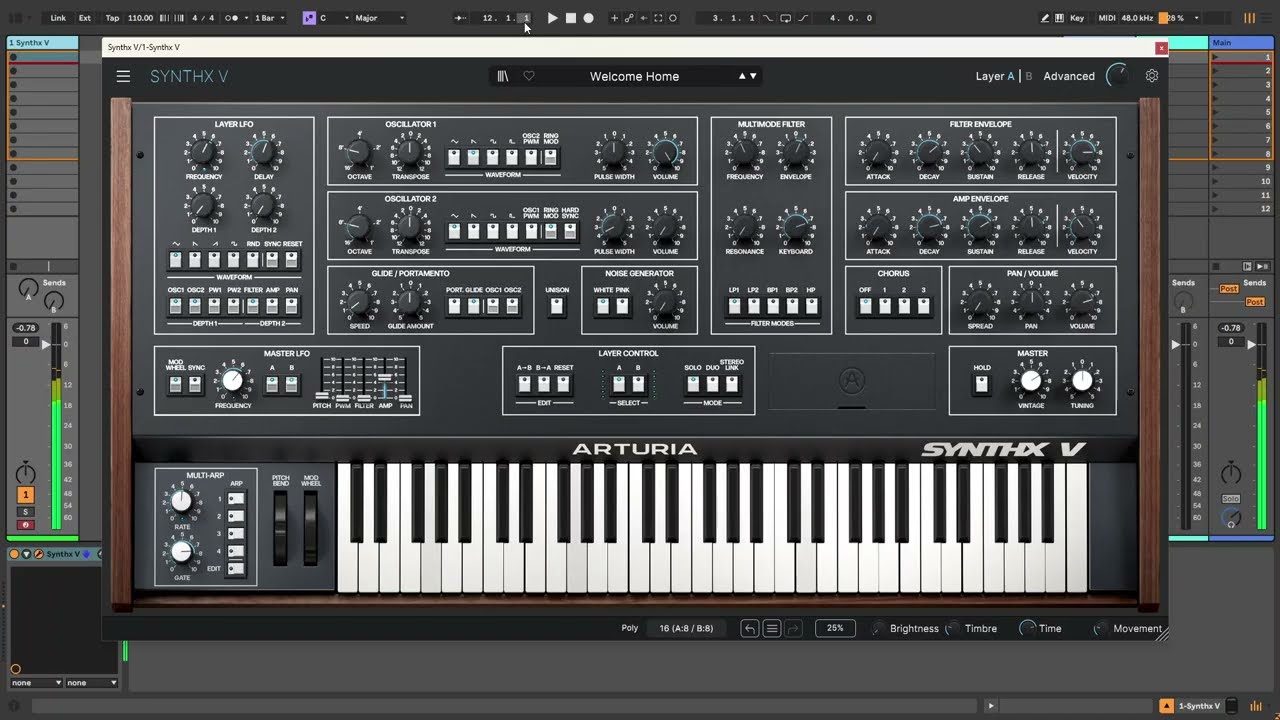Open the settings gear in Synthx V
This screenshot has height=720, width=1280.
pos(1152,76)
